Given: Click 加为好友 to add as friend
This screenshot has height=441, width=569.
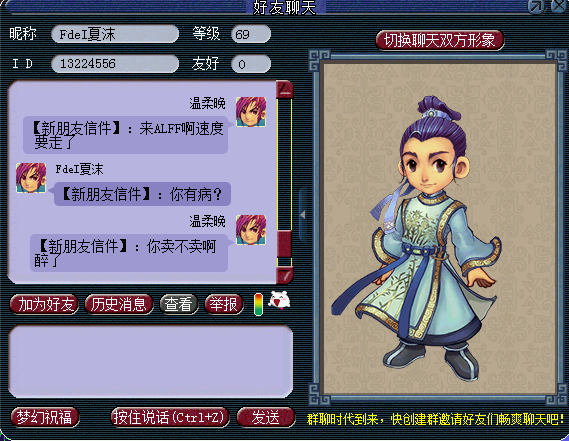Looking at the screenshot, I should click(x=45, y=304).
